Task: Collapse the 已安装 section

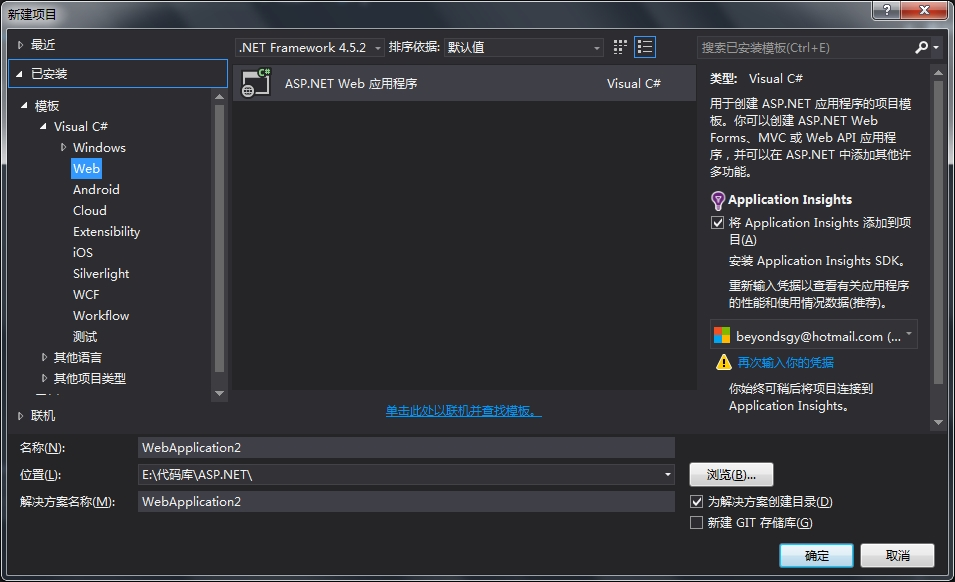Action: point(19,74)
